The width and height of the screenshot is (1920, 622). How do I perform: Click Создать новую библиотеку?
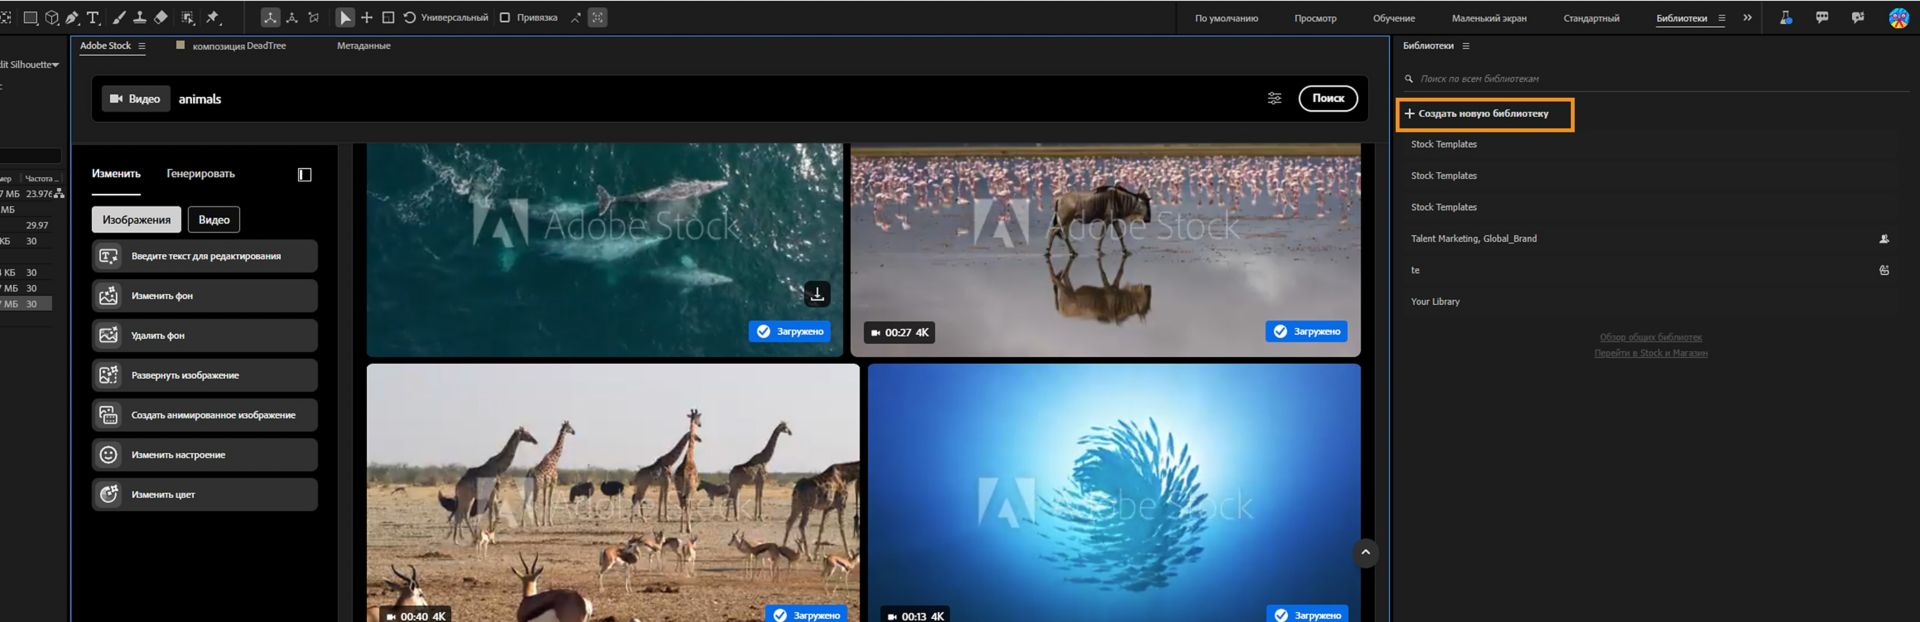tap(1484, 114)
